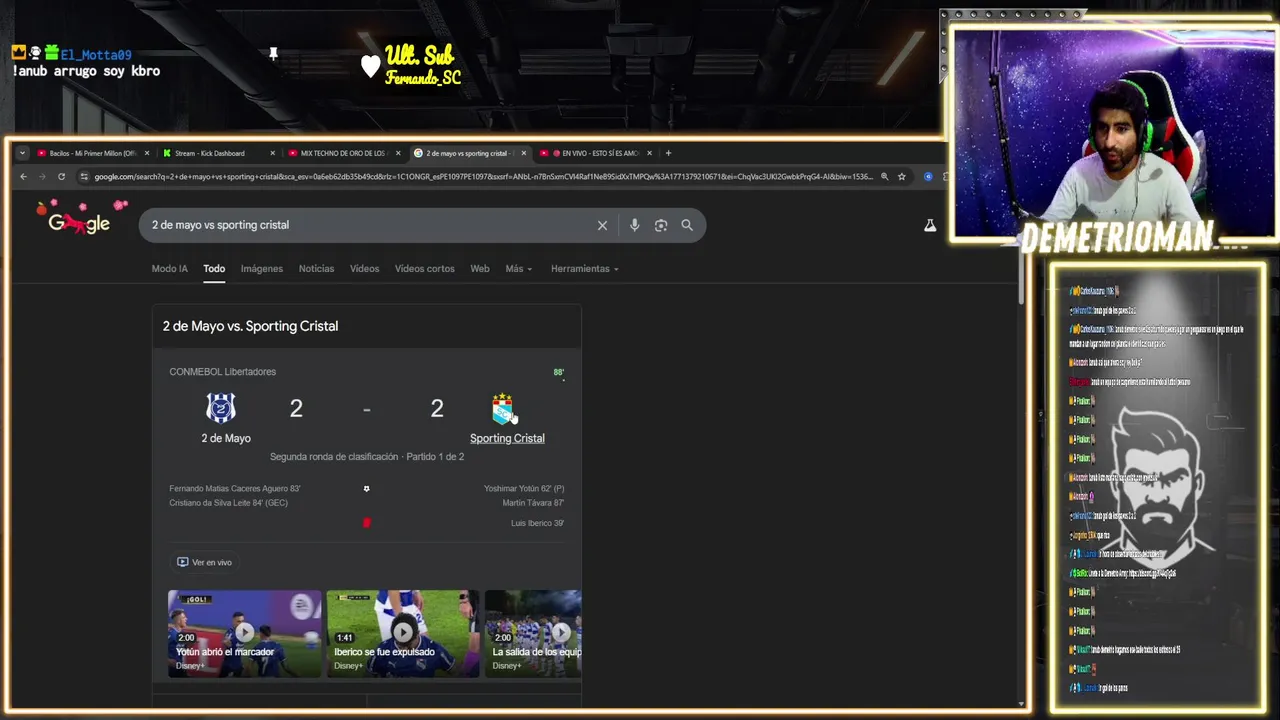Select the google.com URL in address bar
1280x720 pixels.
[x=484, y=177]
